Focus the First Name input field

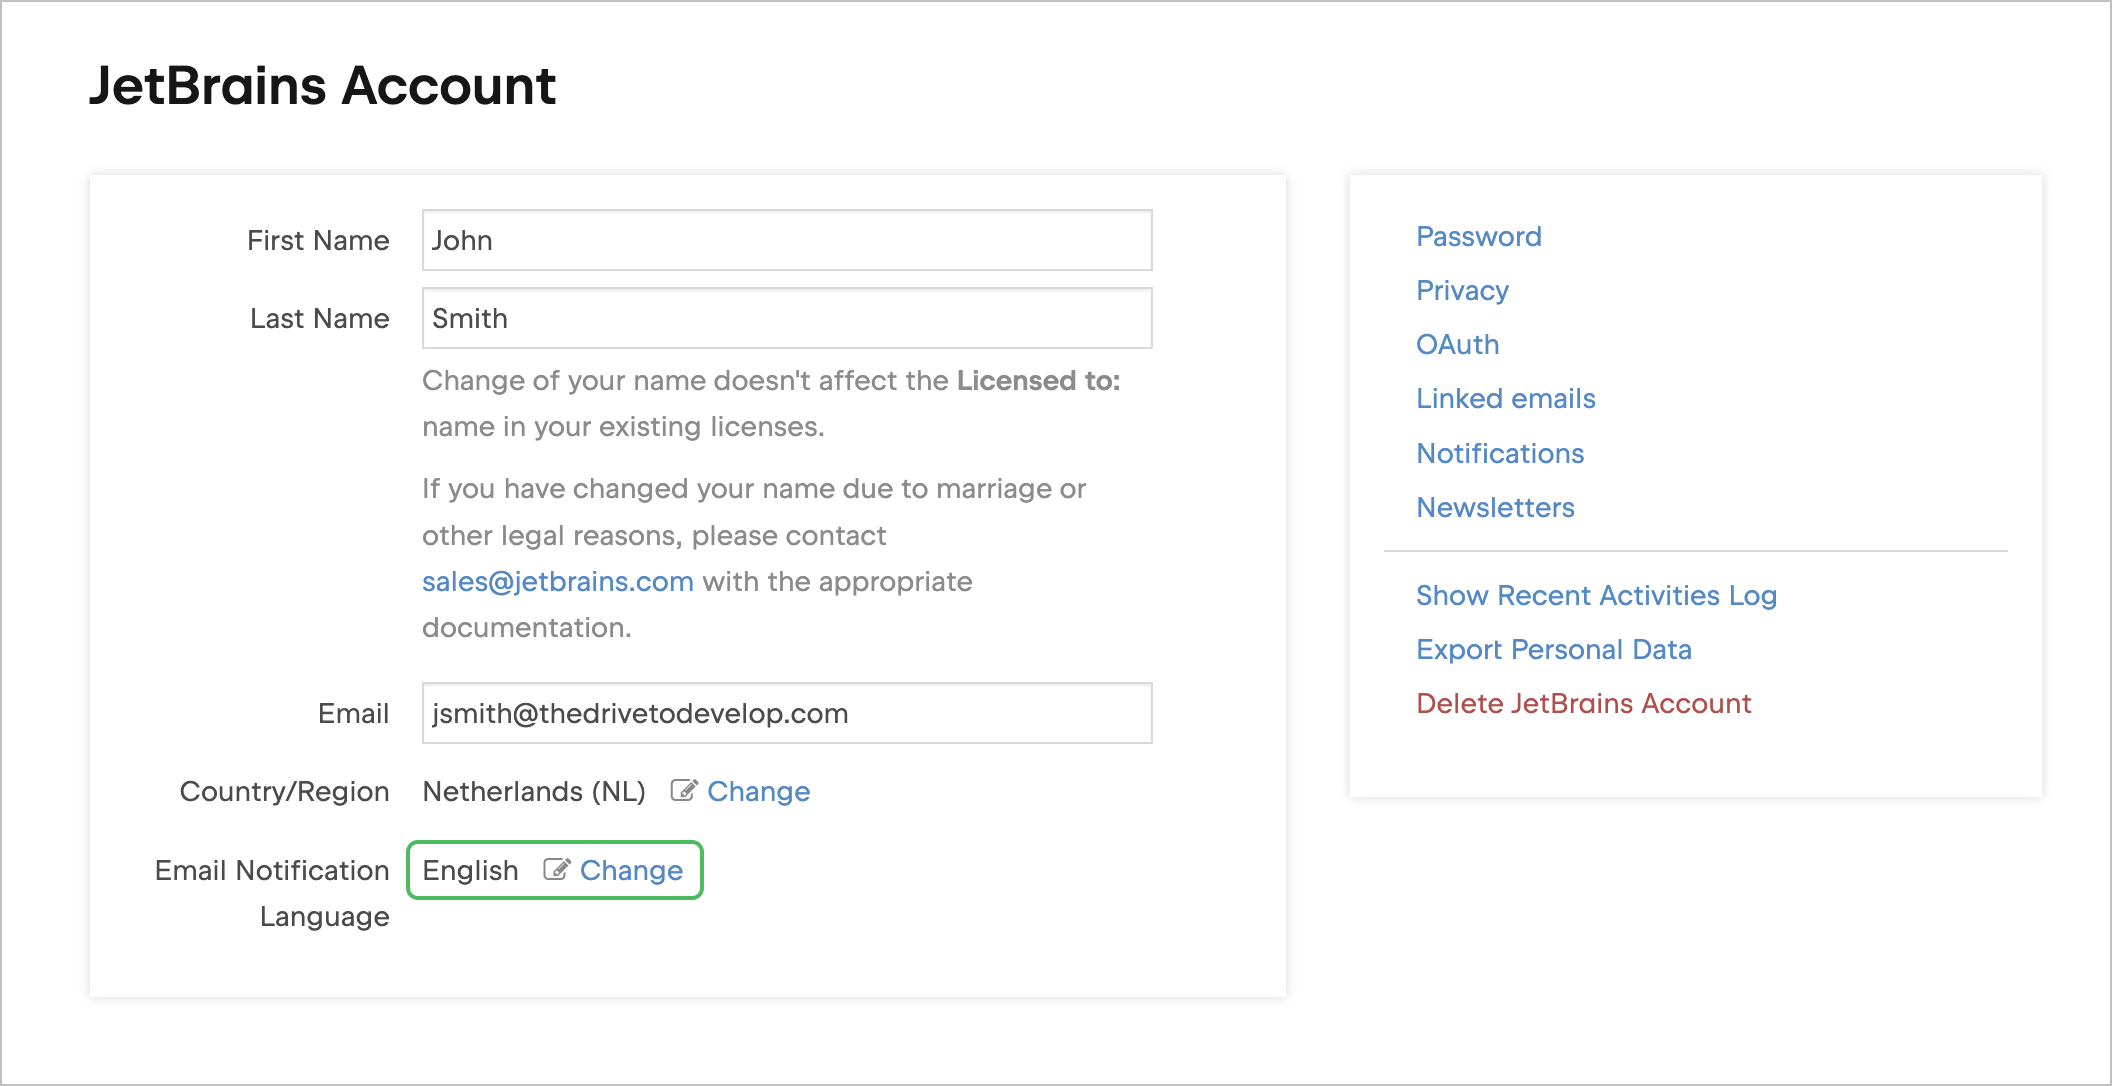(786, 240)
